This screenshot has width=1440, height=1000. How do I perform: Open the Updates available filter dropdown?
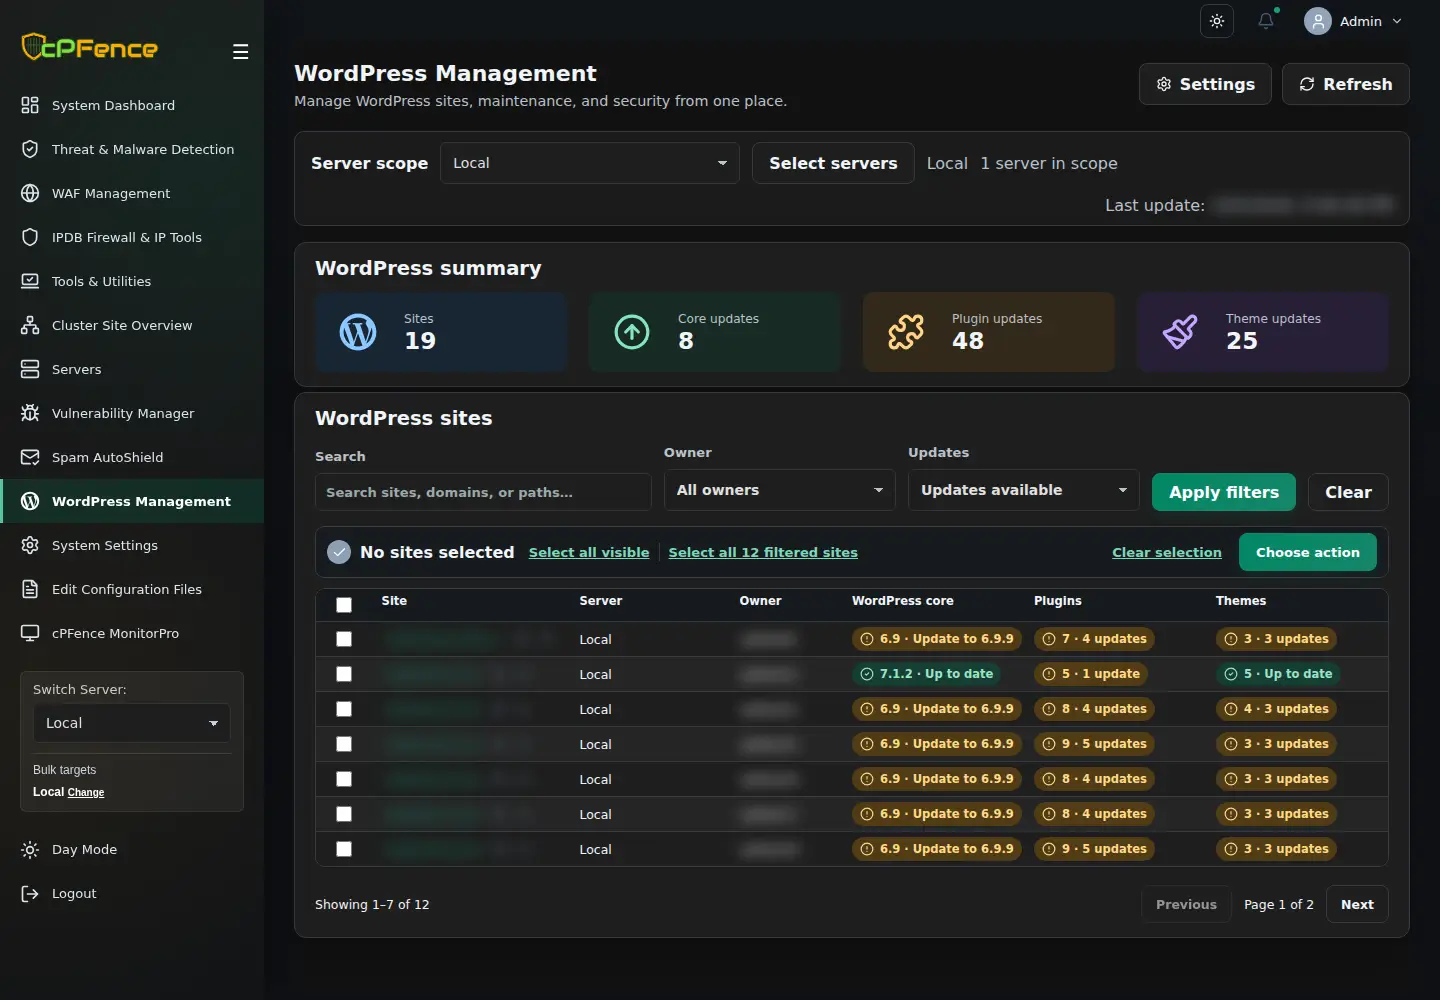[x=1024, y=490]
